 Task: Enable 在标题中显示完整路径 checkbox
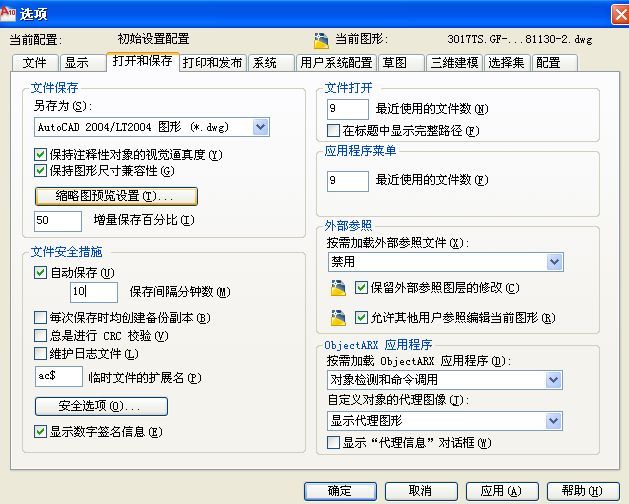pos(334,130)
